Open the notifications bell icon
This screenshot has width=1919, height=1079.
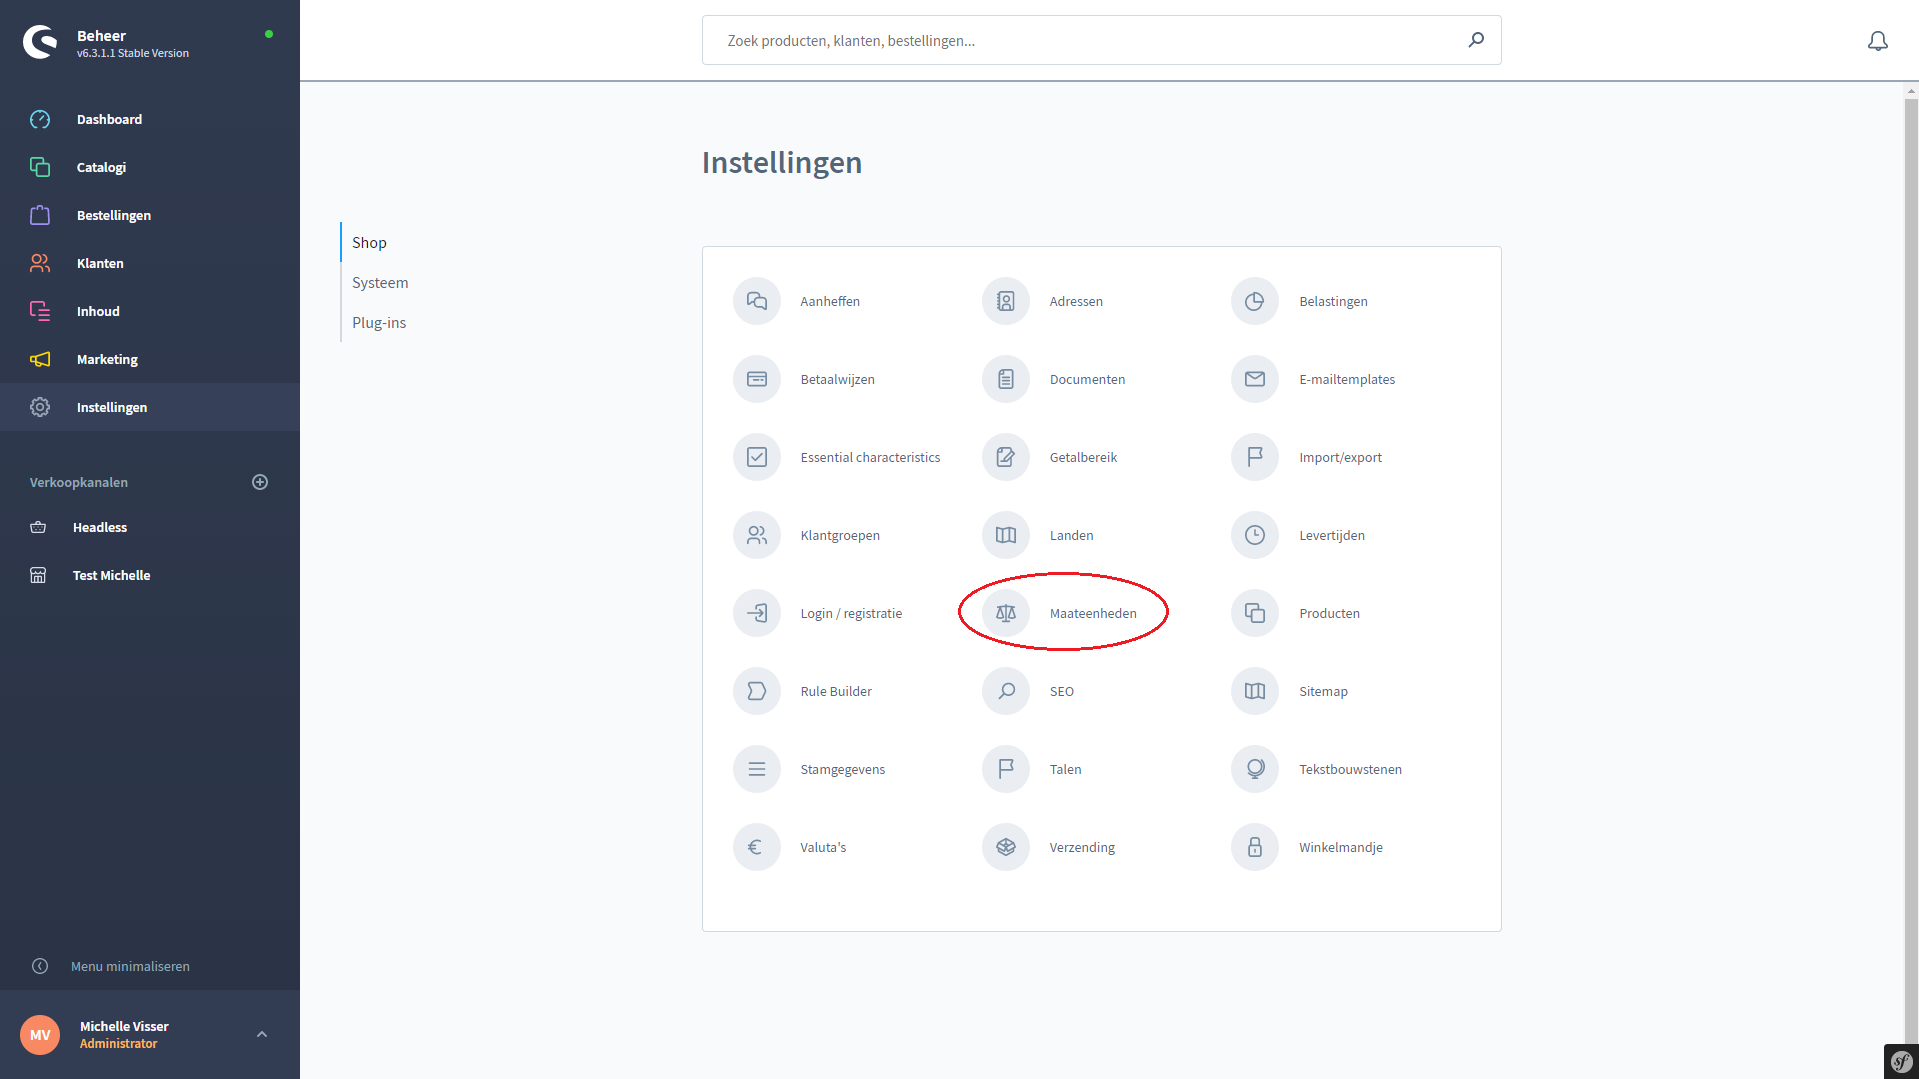click(x=1877, y=41)
